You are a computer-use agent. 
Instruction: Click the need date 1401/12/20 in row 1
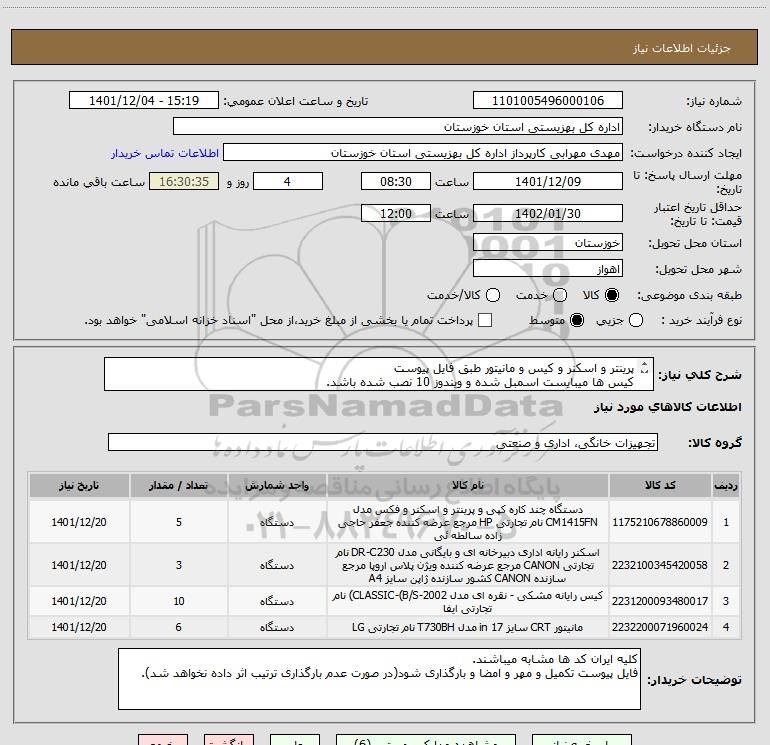click(79, 523)
